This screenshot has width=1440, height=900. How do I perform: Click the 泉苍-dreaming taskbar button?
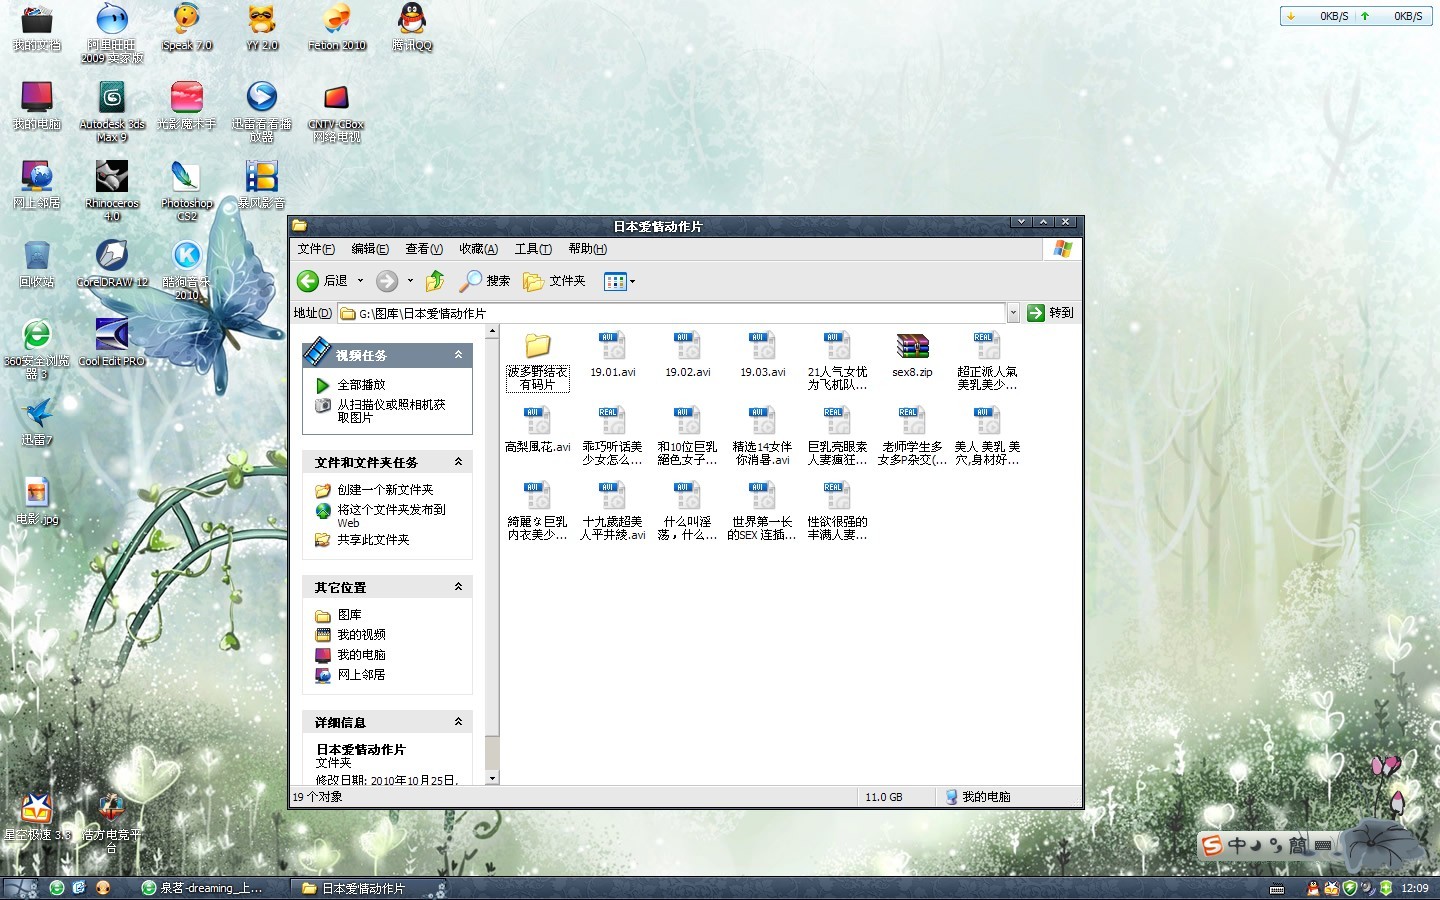point(203,888)
